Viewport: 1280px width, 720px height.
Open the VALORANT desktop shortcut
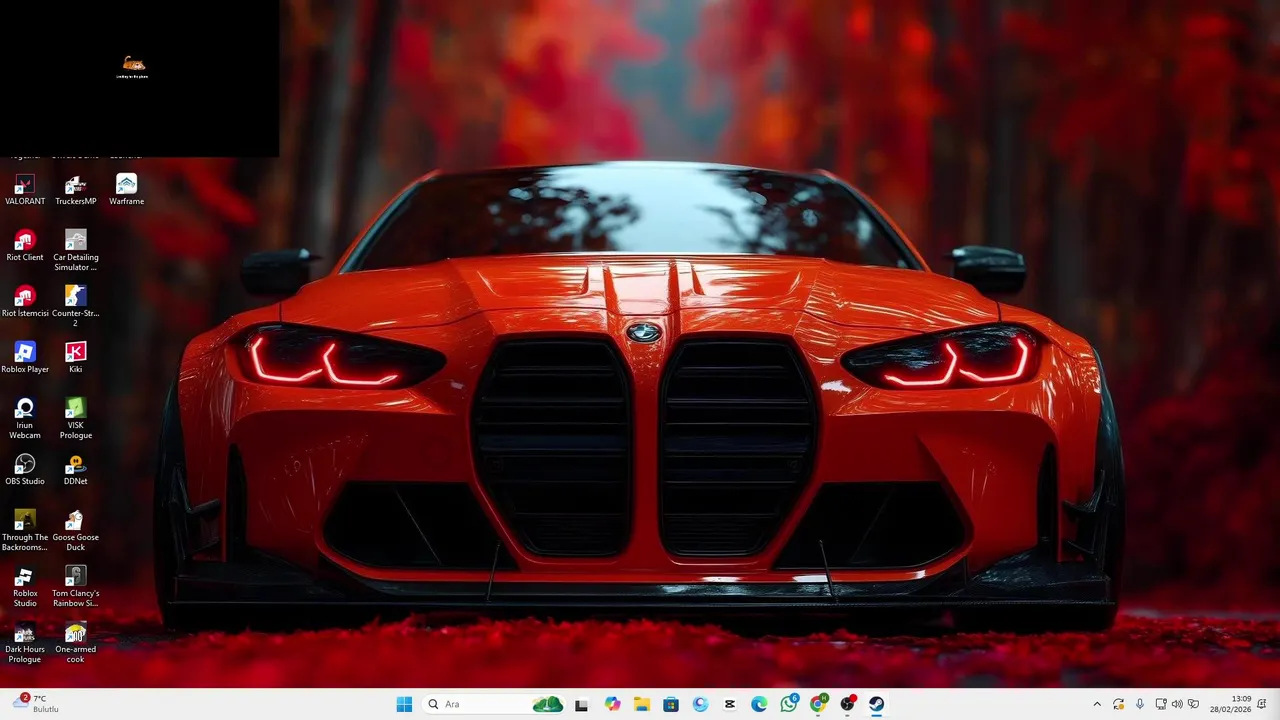click(x=25, y=189)
